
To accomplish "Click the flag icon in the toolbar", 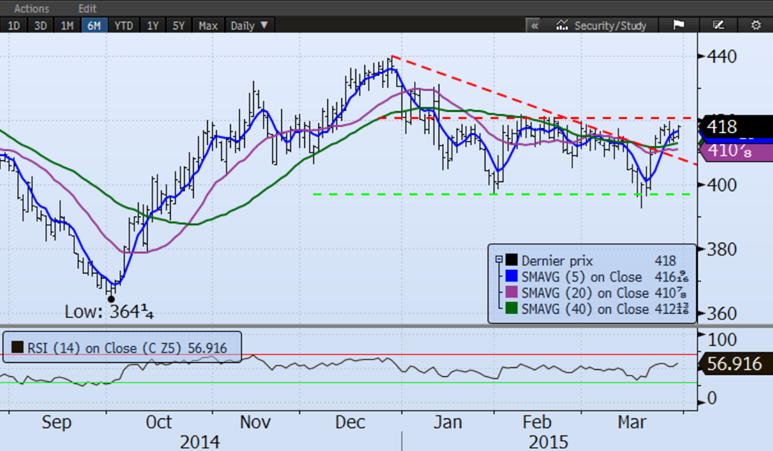I will [x=677, y=24].
